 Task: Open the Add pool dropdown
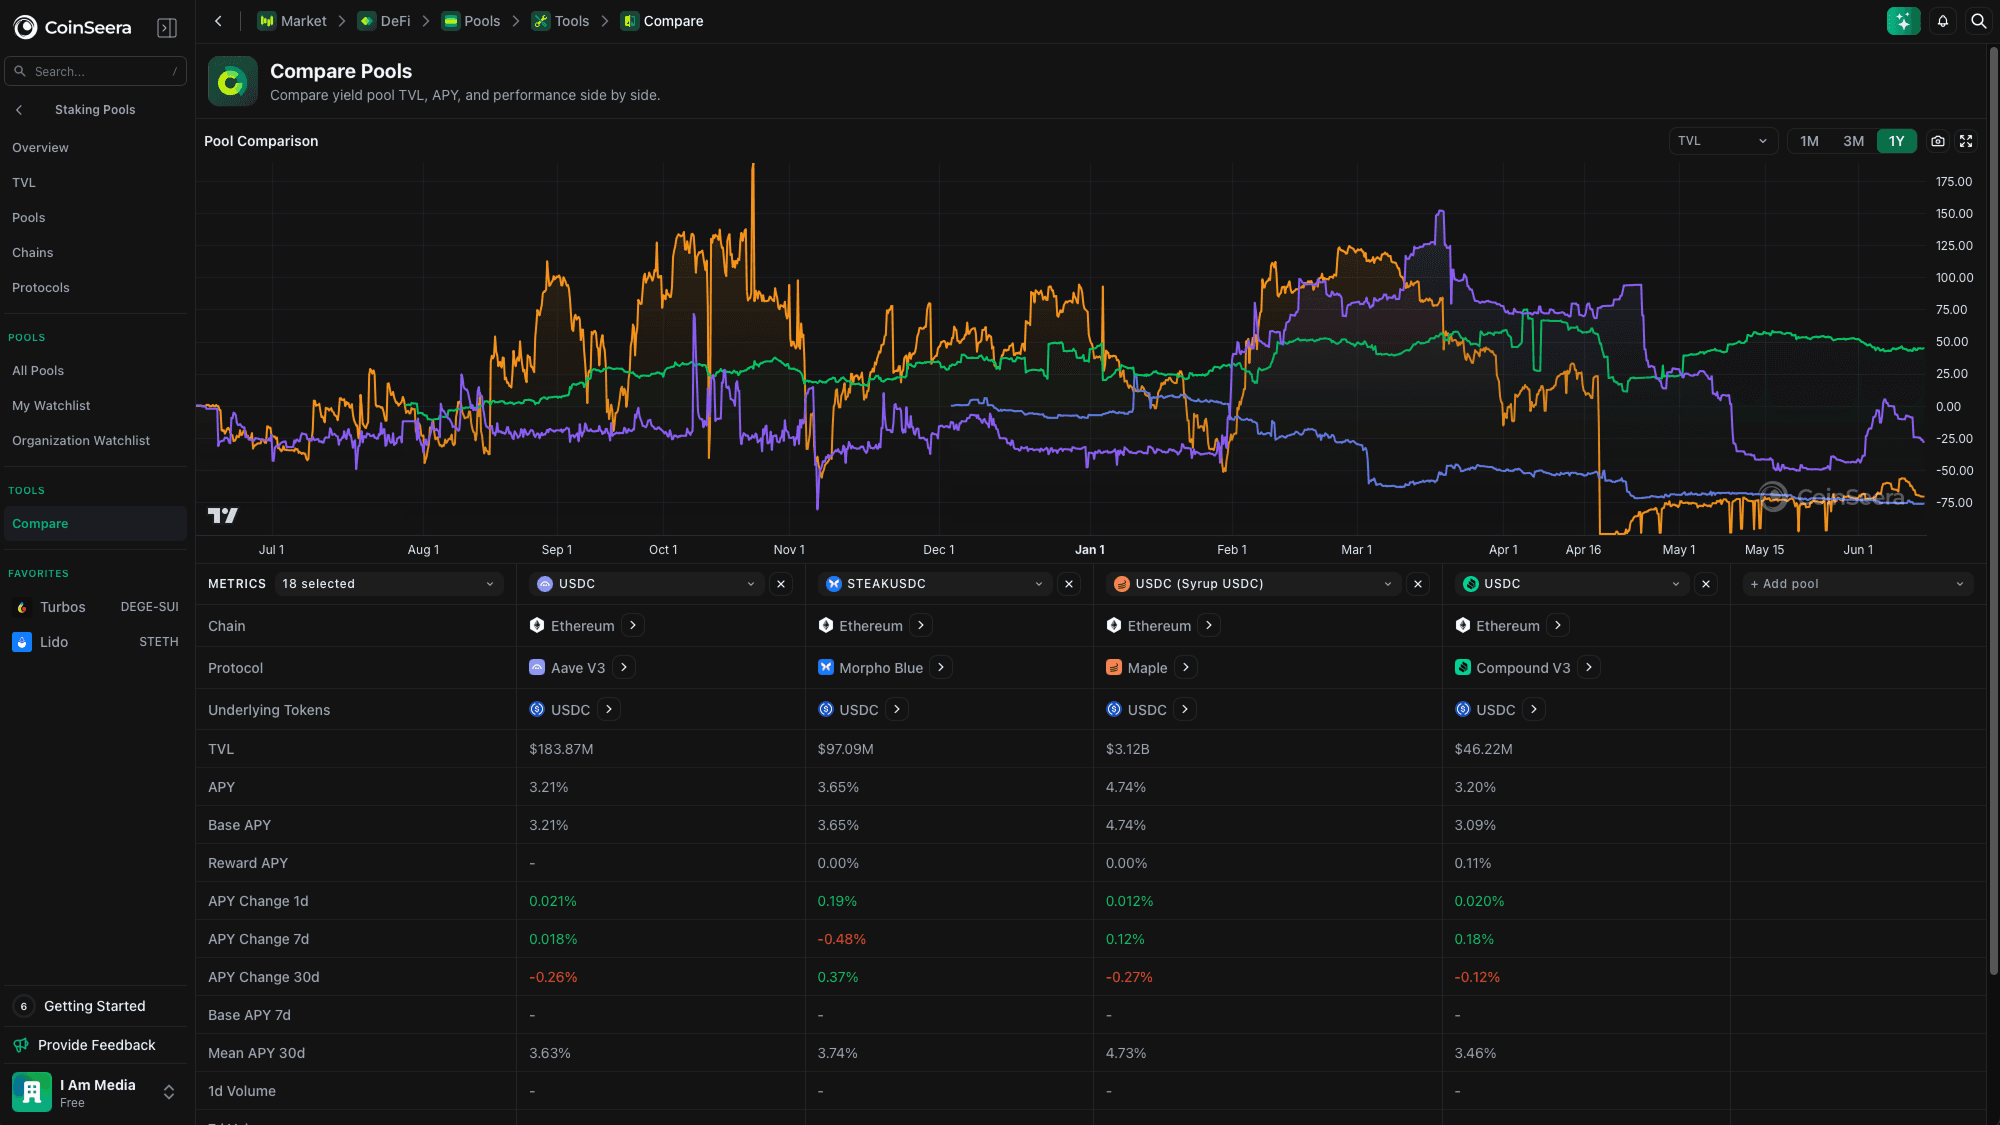[x=1857, y=584]
